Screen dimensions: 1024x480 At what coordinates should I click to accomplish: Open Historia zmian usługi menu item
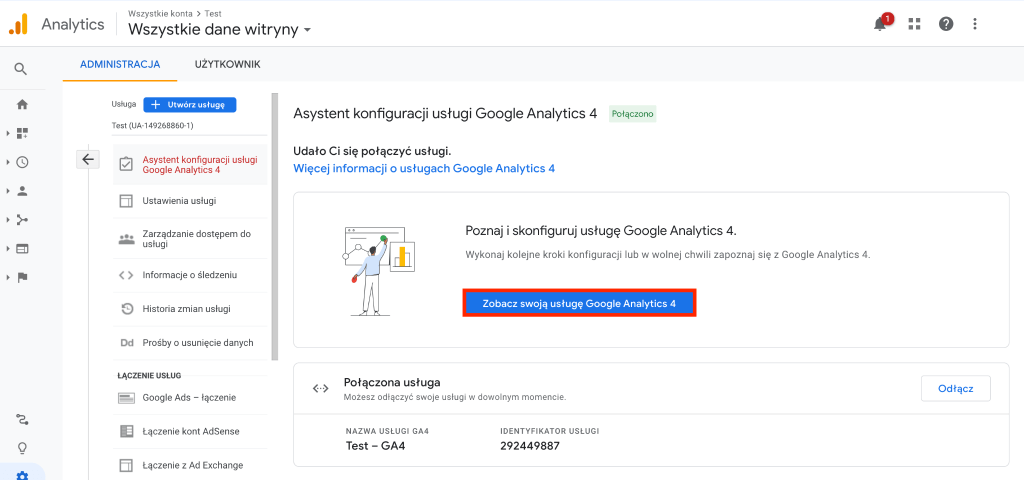click(x=190, y=309)
